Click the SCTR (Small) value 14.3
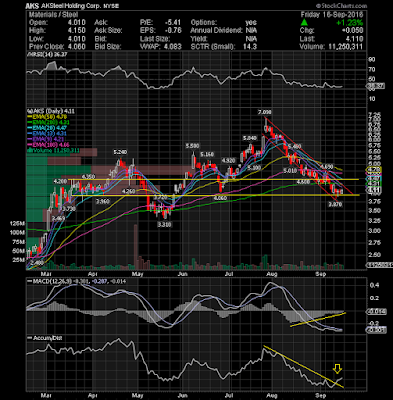Screen dimensions: 393x400 coord(250,47)
